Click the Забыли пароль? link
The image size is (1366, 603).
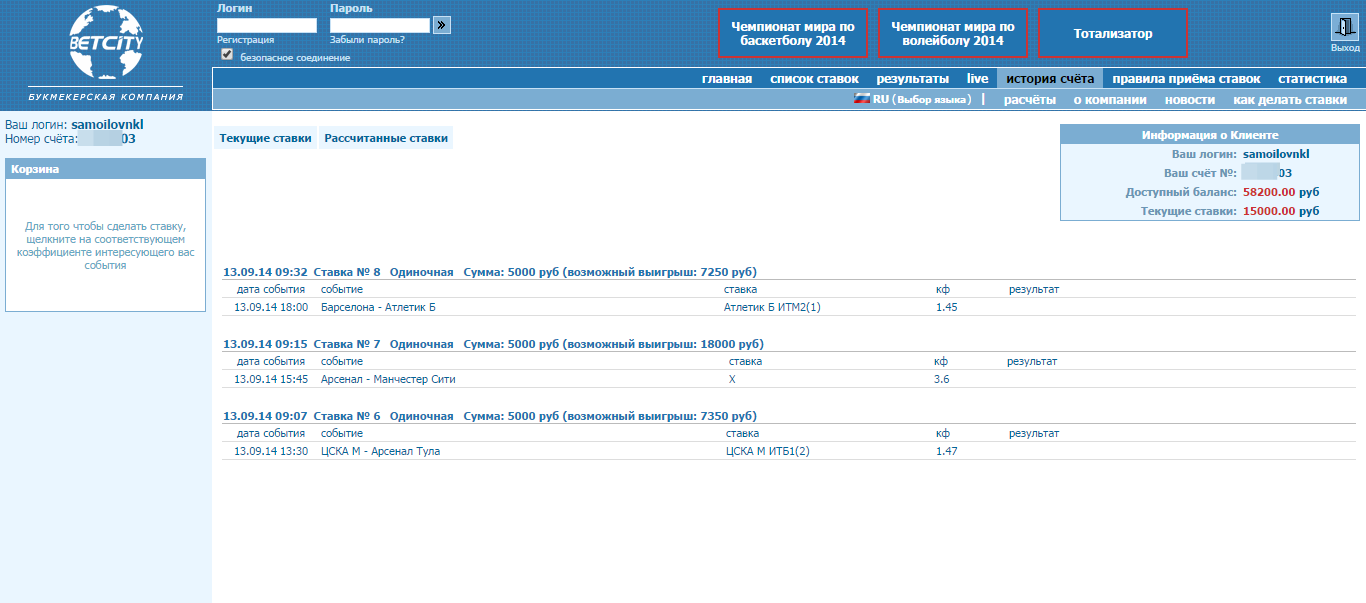tap(367, 40)
